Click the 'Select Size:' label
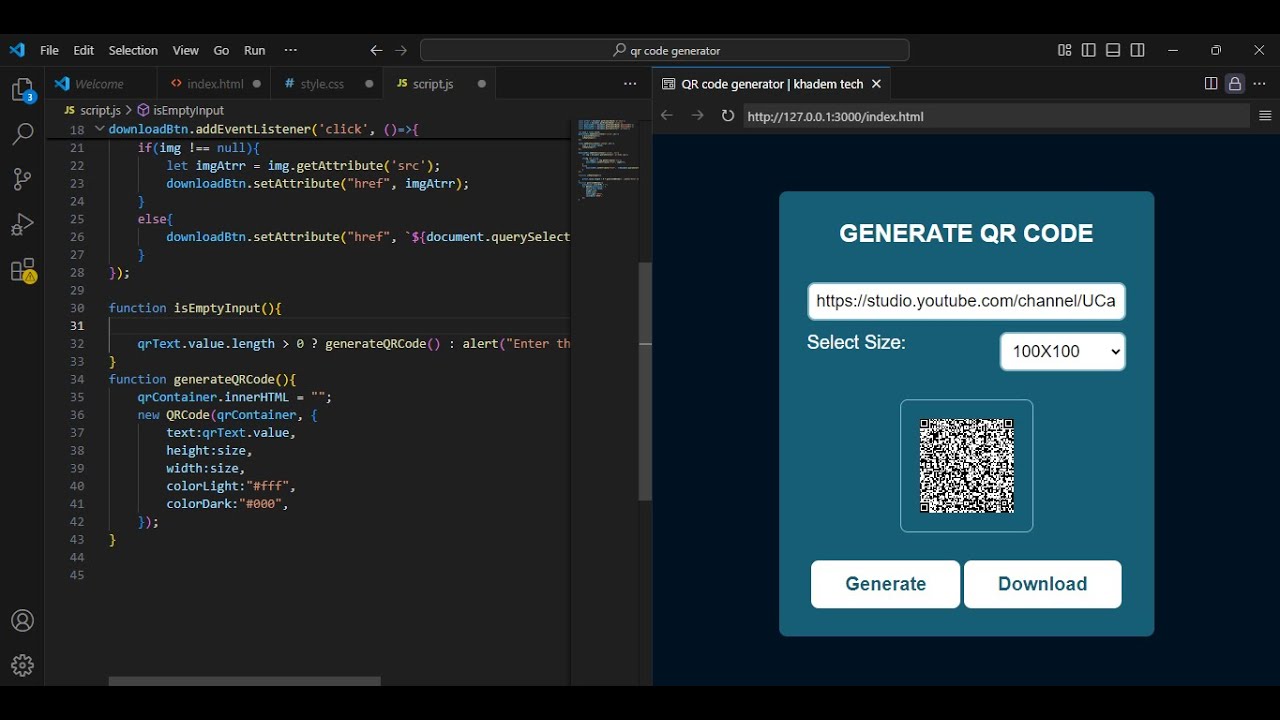This screenshot has width=1280, height=720. [x=856, y=343]
